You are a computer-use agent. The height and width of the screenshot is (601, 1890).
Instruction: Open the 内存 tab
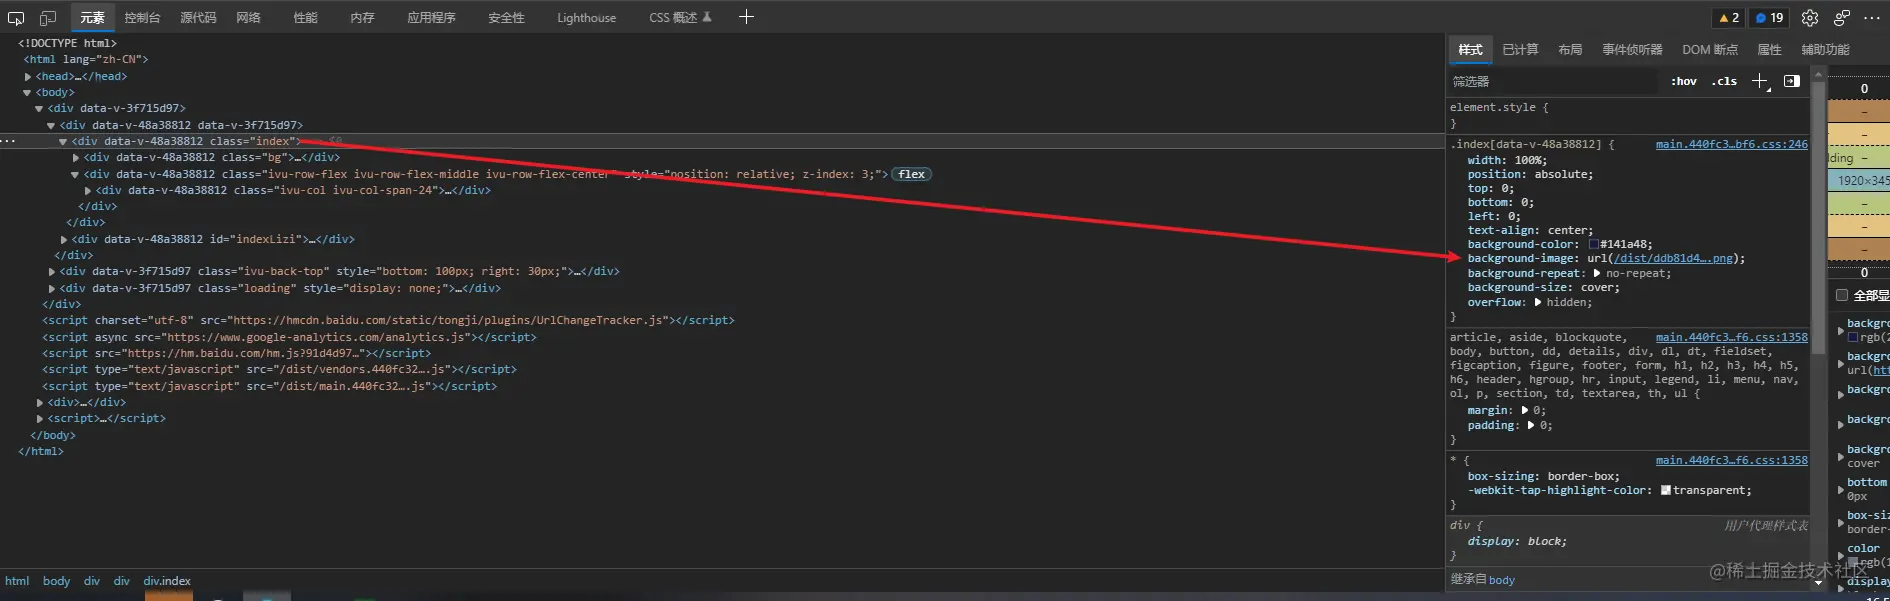tap(362, 18)
